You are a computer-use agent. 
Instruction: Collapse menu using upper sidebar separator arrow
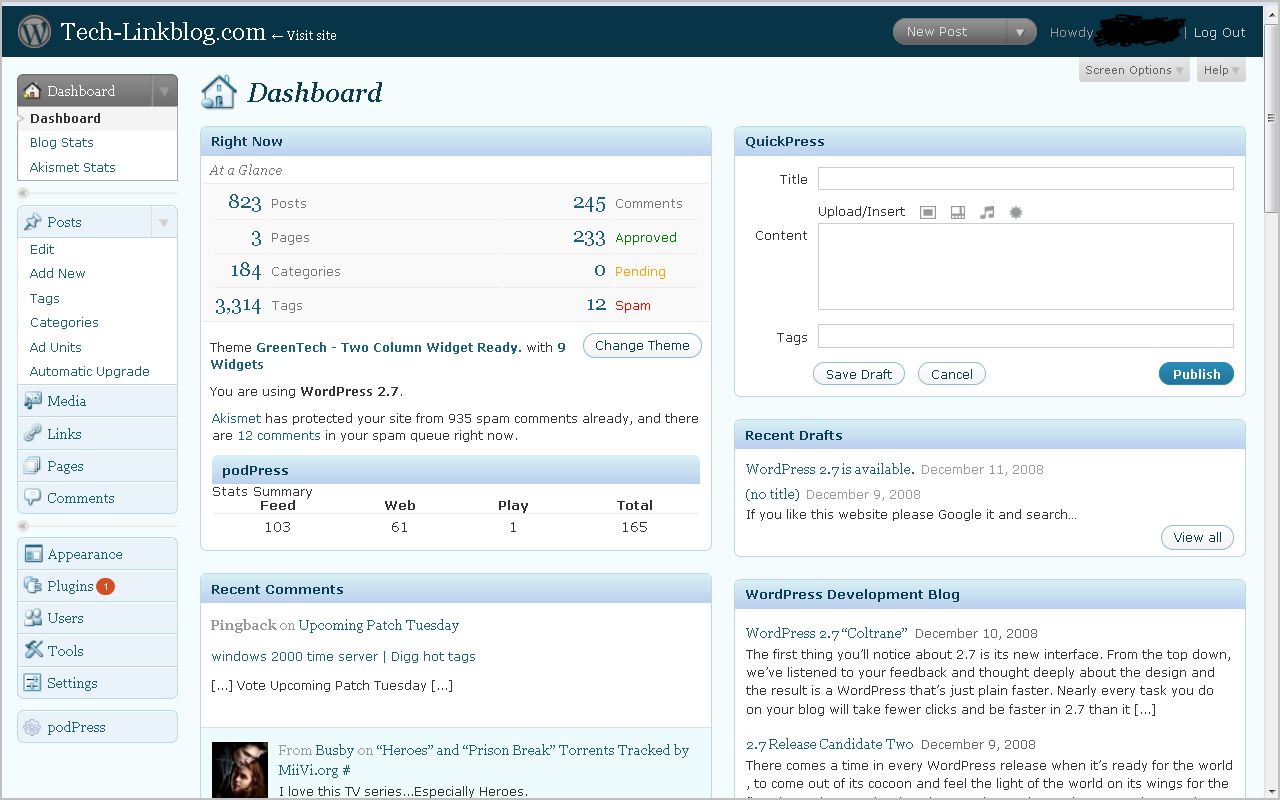pos(24,193)
